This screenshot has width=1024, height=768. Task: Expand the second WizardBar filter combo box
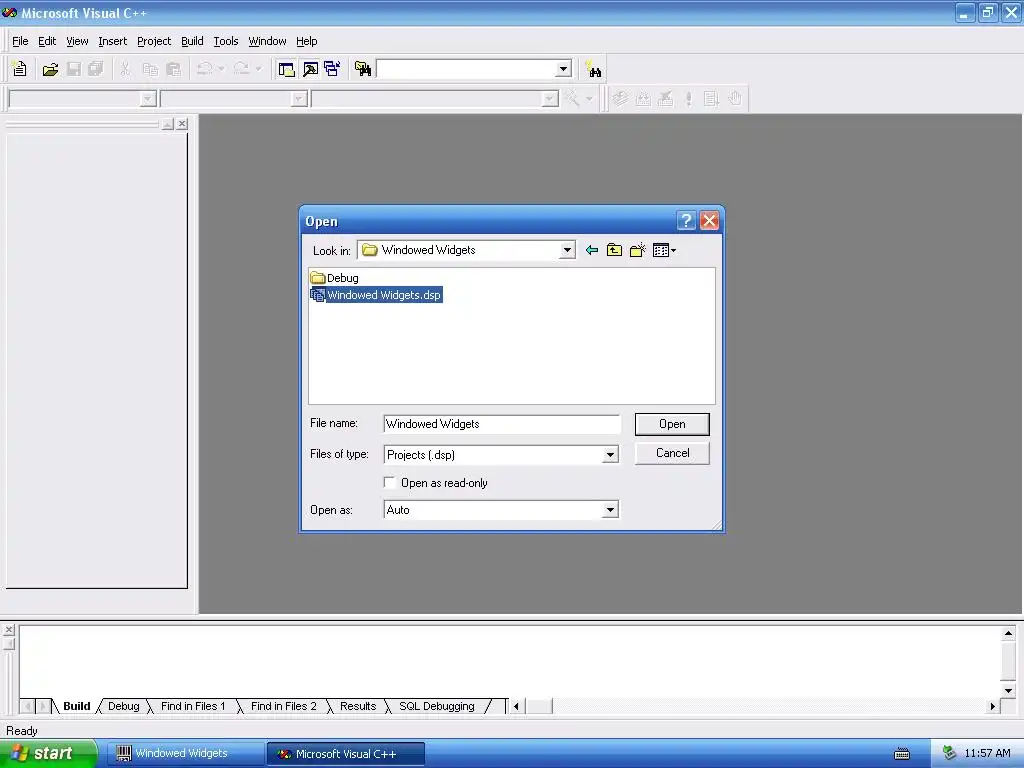(299, 99)
